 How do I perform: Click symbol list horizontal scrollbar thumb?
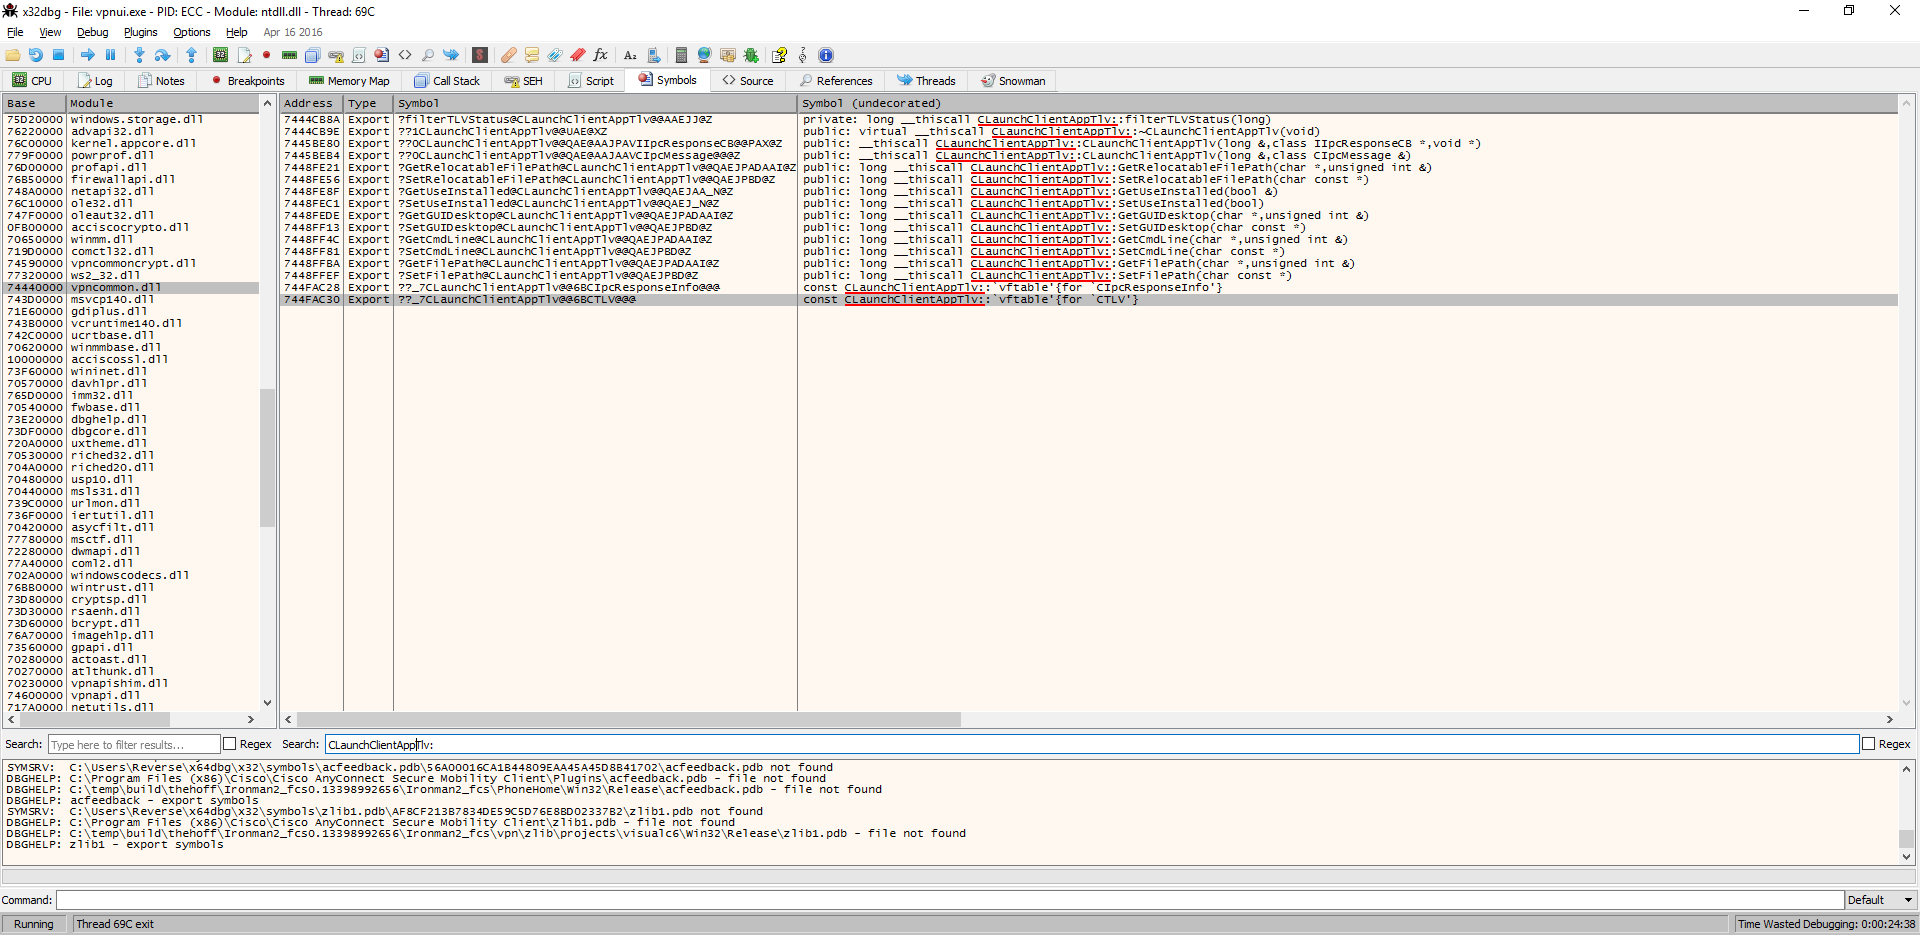[629, 719]
